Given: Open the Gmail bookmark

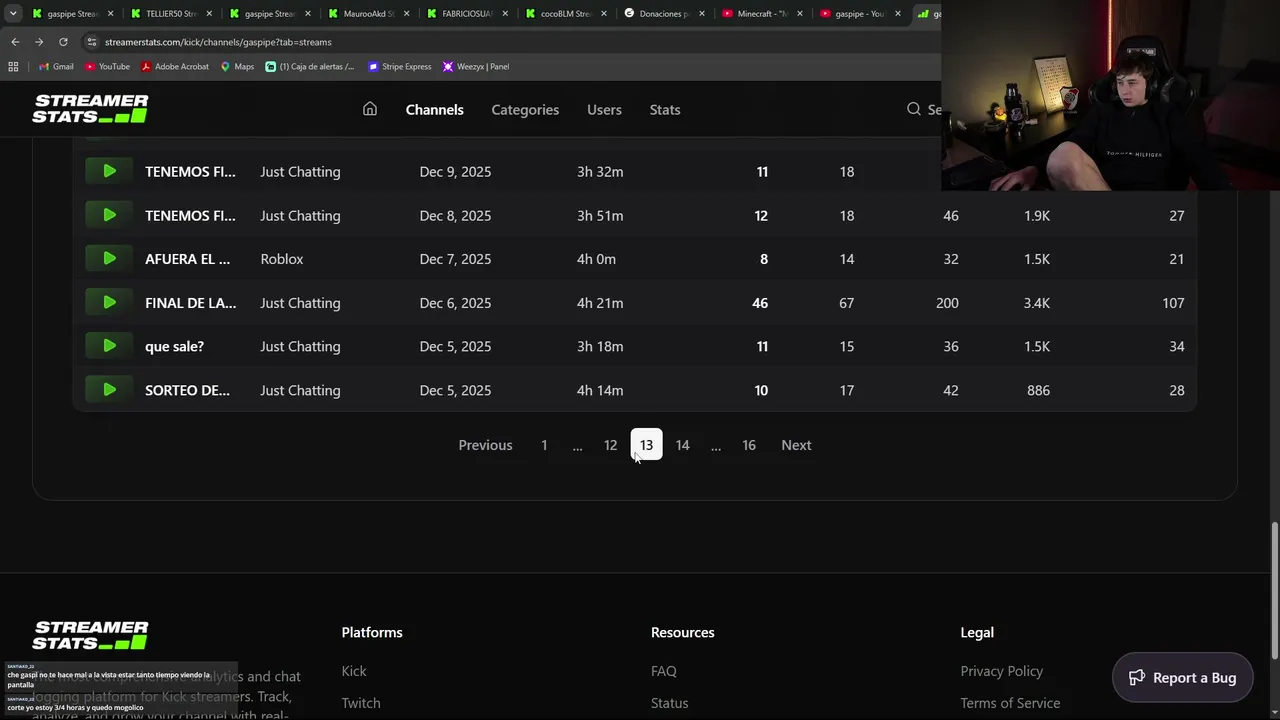Looking at the screenshot, I should click(56, 66).
